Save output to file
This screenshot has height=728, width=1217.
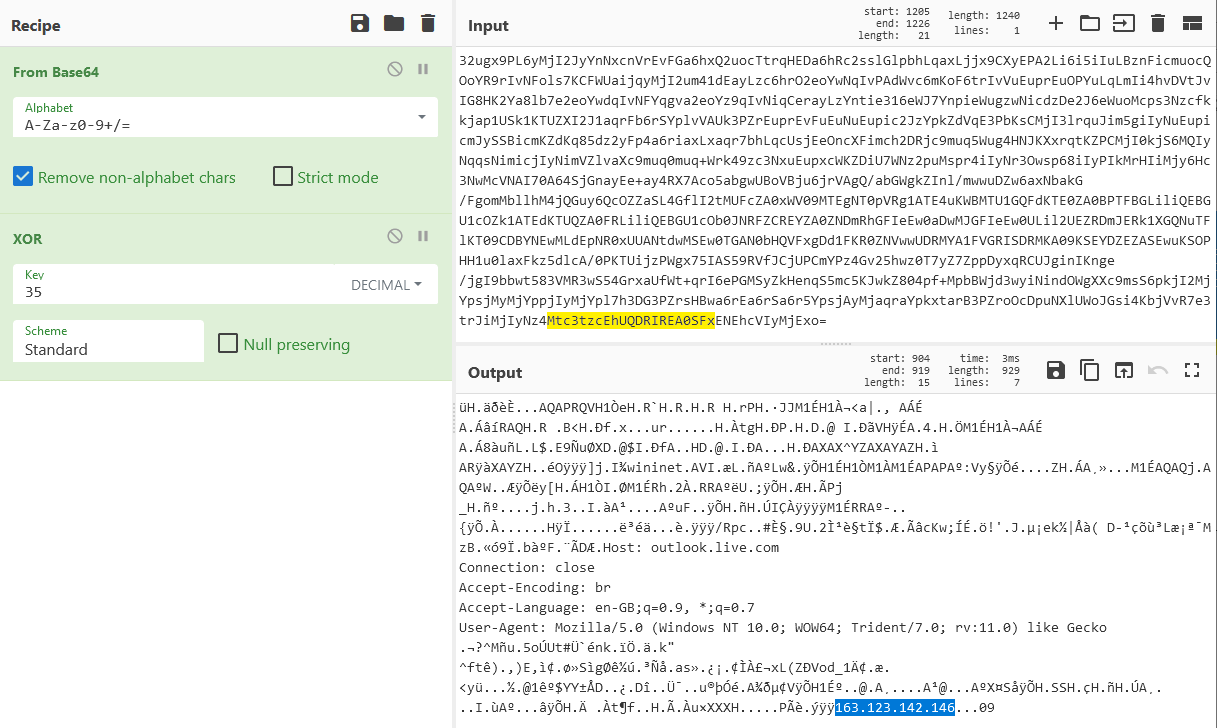point(1055,371)
